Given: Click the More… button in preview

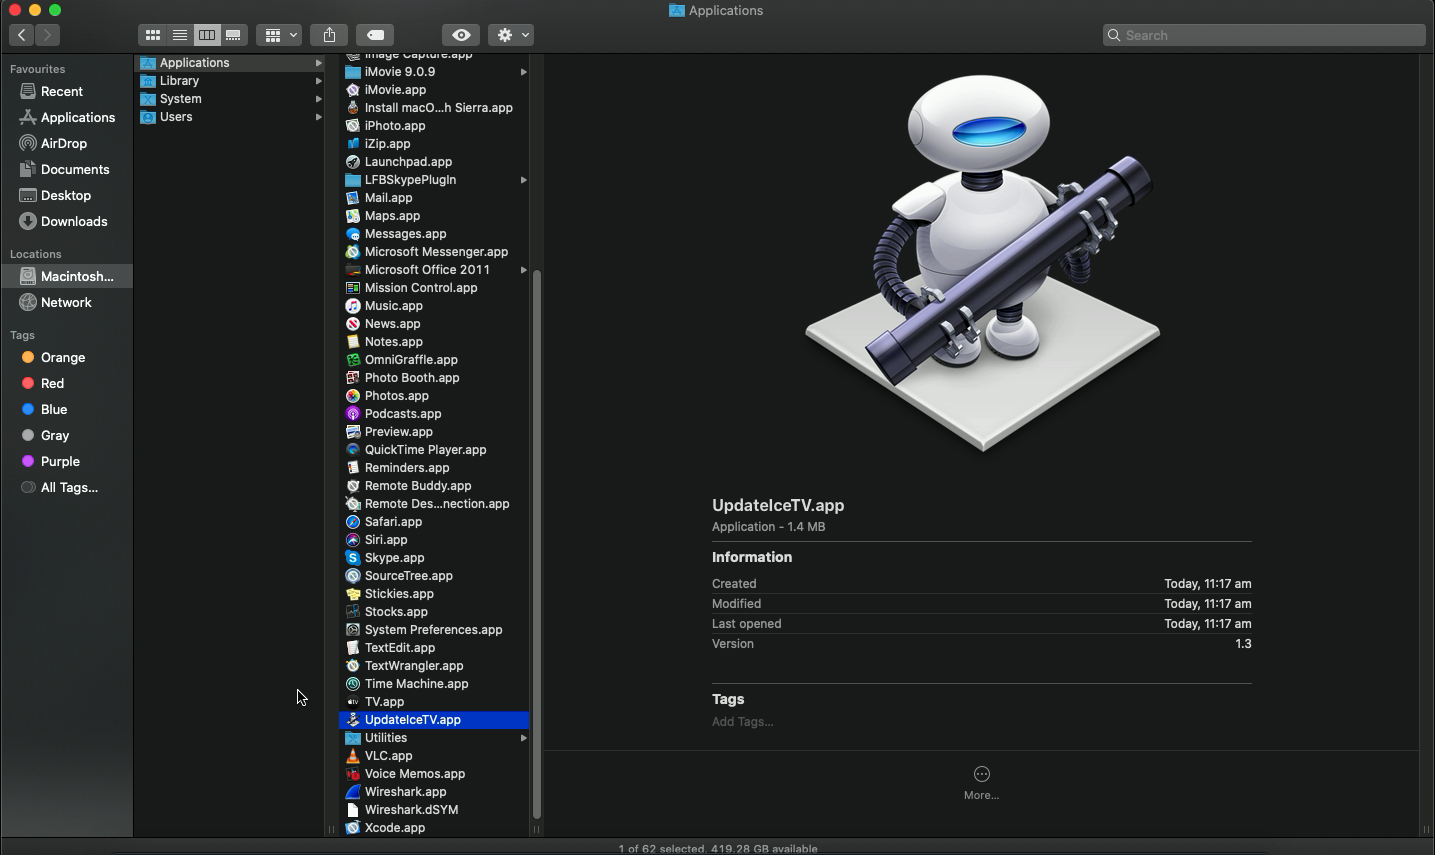Looking at the screenshot, I should pyautogui.click(x=981, y=782).
